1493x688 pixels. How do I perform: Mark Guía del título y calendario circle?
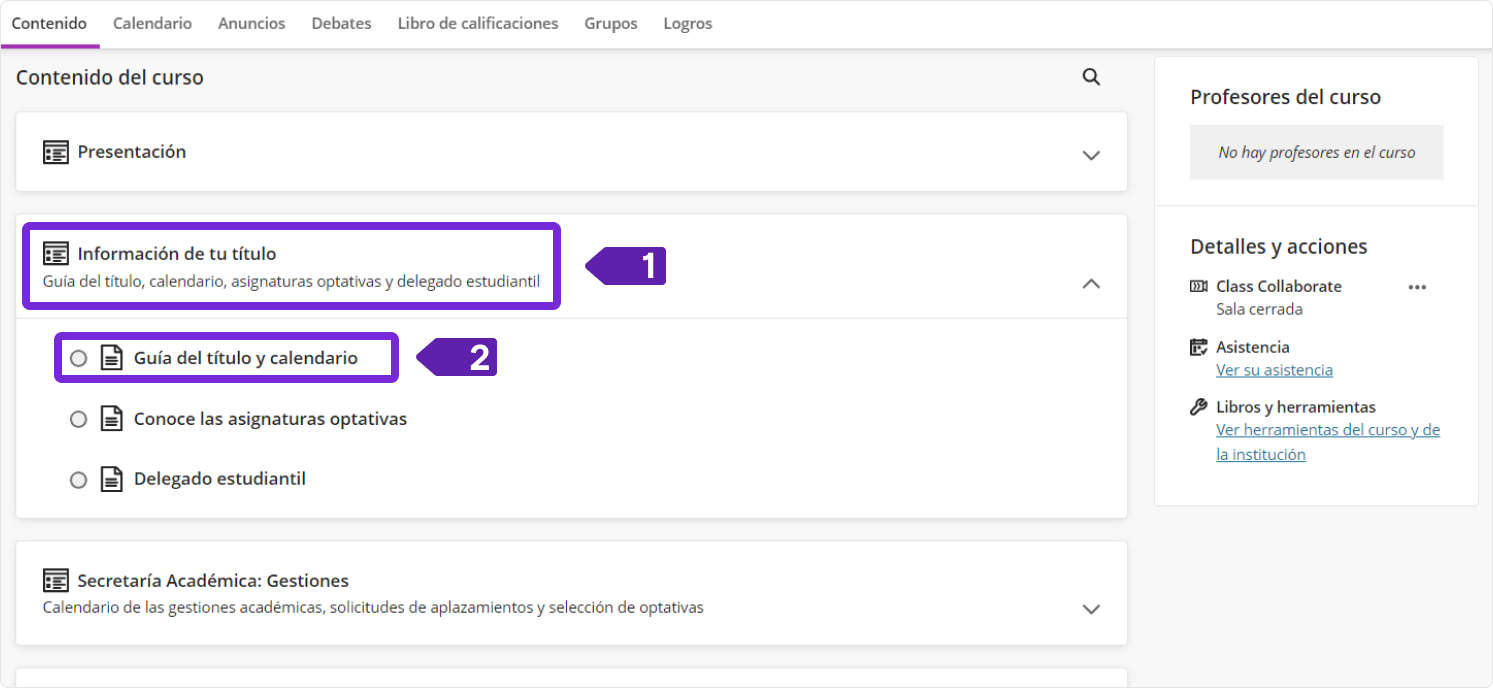tap(78, 358)
